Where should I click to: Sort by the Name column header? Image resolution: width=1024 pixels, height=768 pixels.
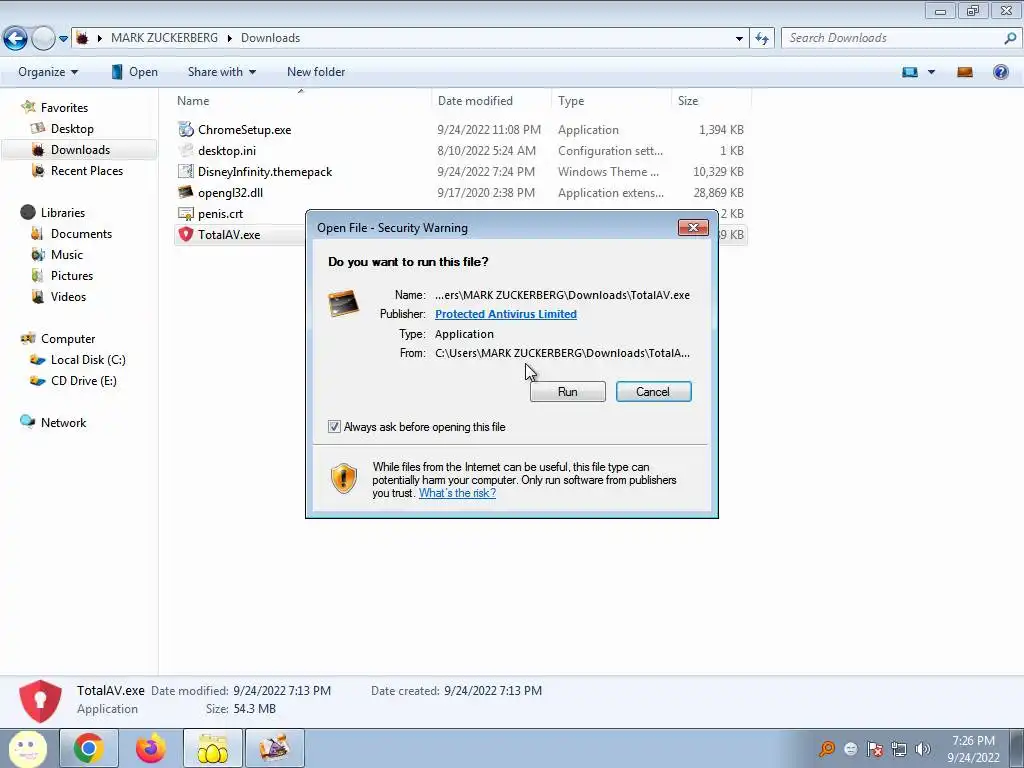300,101
